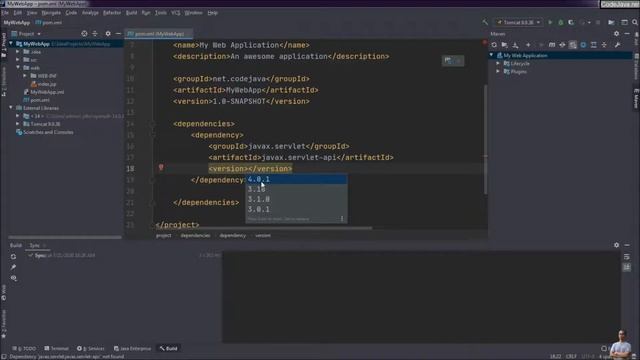Viewport: 640px width, 360px height.
Task: Collapse all nodes in the Maven tool window
Action: point(604,45)
